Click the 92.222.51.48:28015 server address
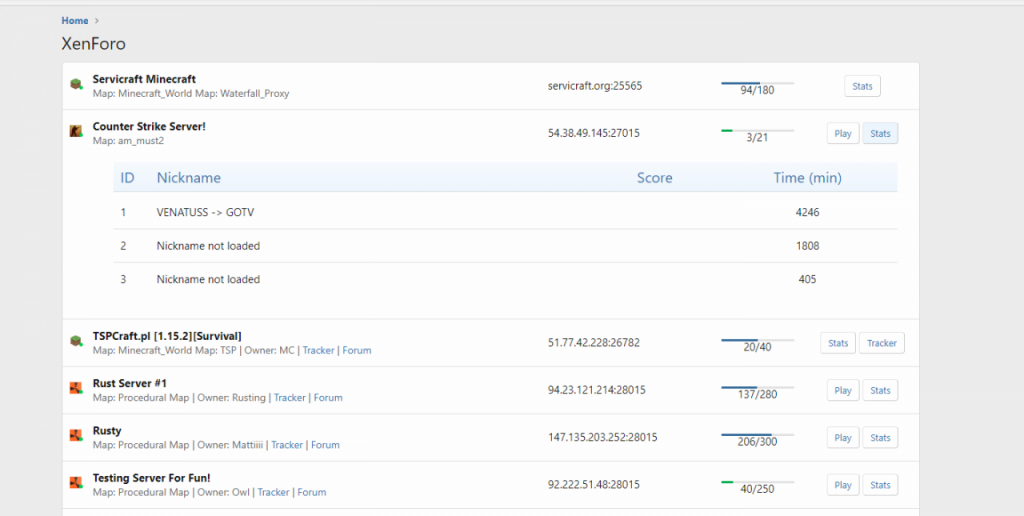The height and width of the screenshot is (516, 1024). [x=594, y=485]
